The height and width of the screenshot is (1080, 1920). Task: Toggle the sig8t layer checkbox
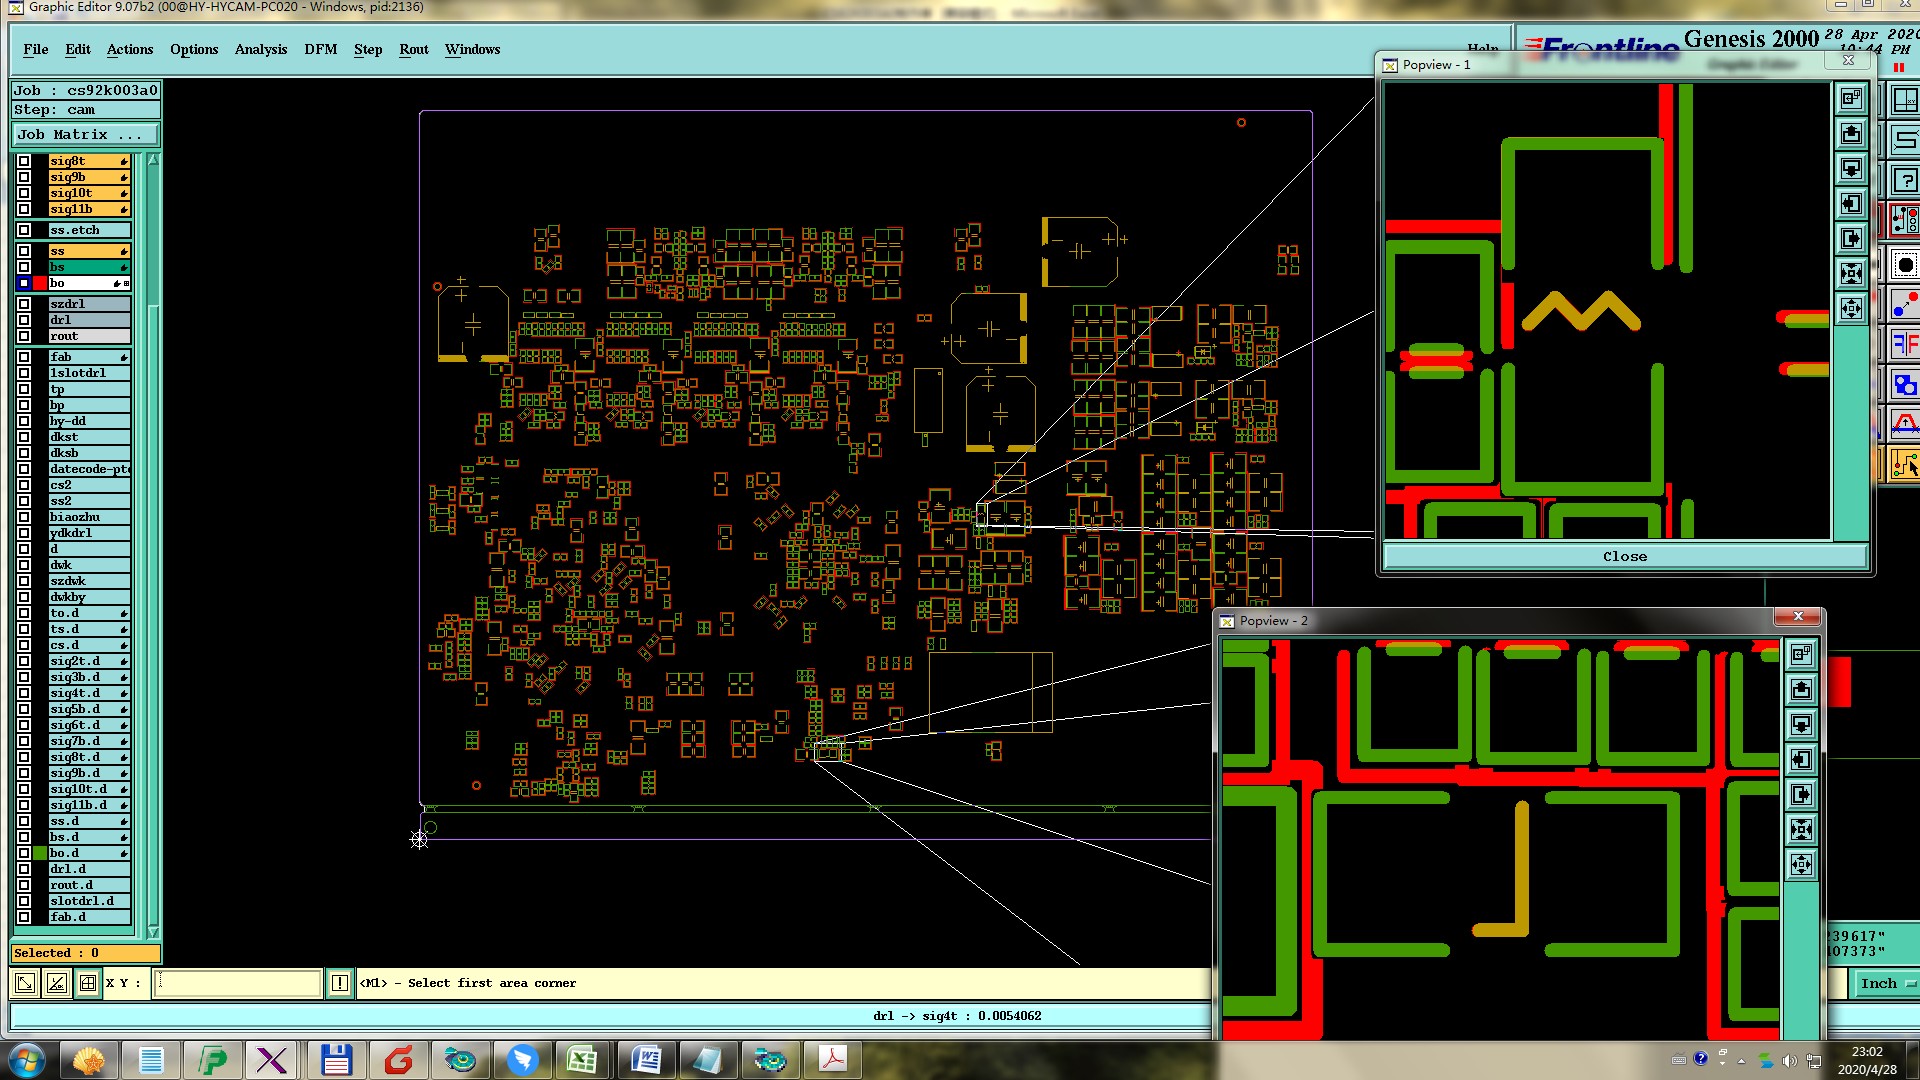[x=24, y=161]
